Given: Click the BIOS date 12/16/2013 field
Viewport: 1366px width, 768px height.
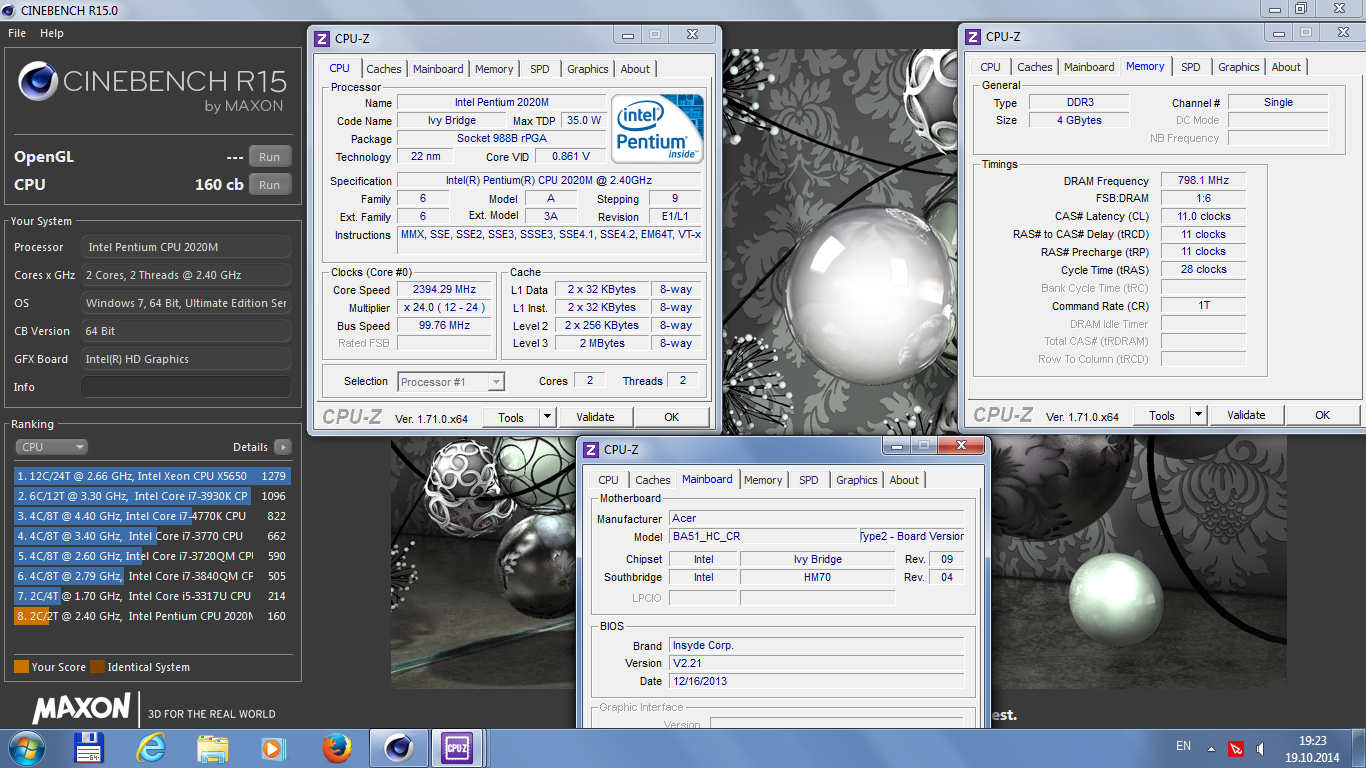Looking at the screenshot, I should [816, 681].
